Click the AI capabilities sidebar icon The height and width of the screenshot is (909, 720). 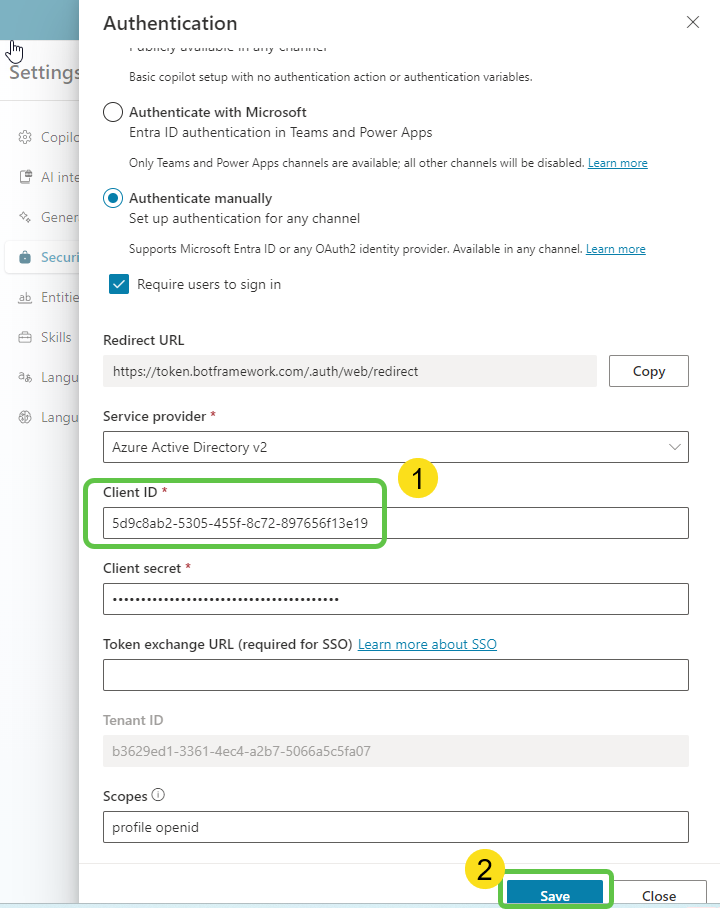click(x=23, y=177)
